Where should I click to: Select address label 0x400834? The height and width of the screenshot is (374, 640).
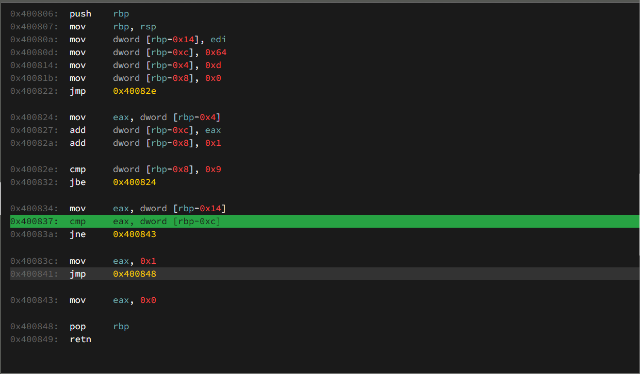point(34,209)
